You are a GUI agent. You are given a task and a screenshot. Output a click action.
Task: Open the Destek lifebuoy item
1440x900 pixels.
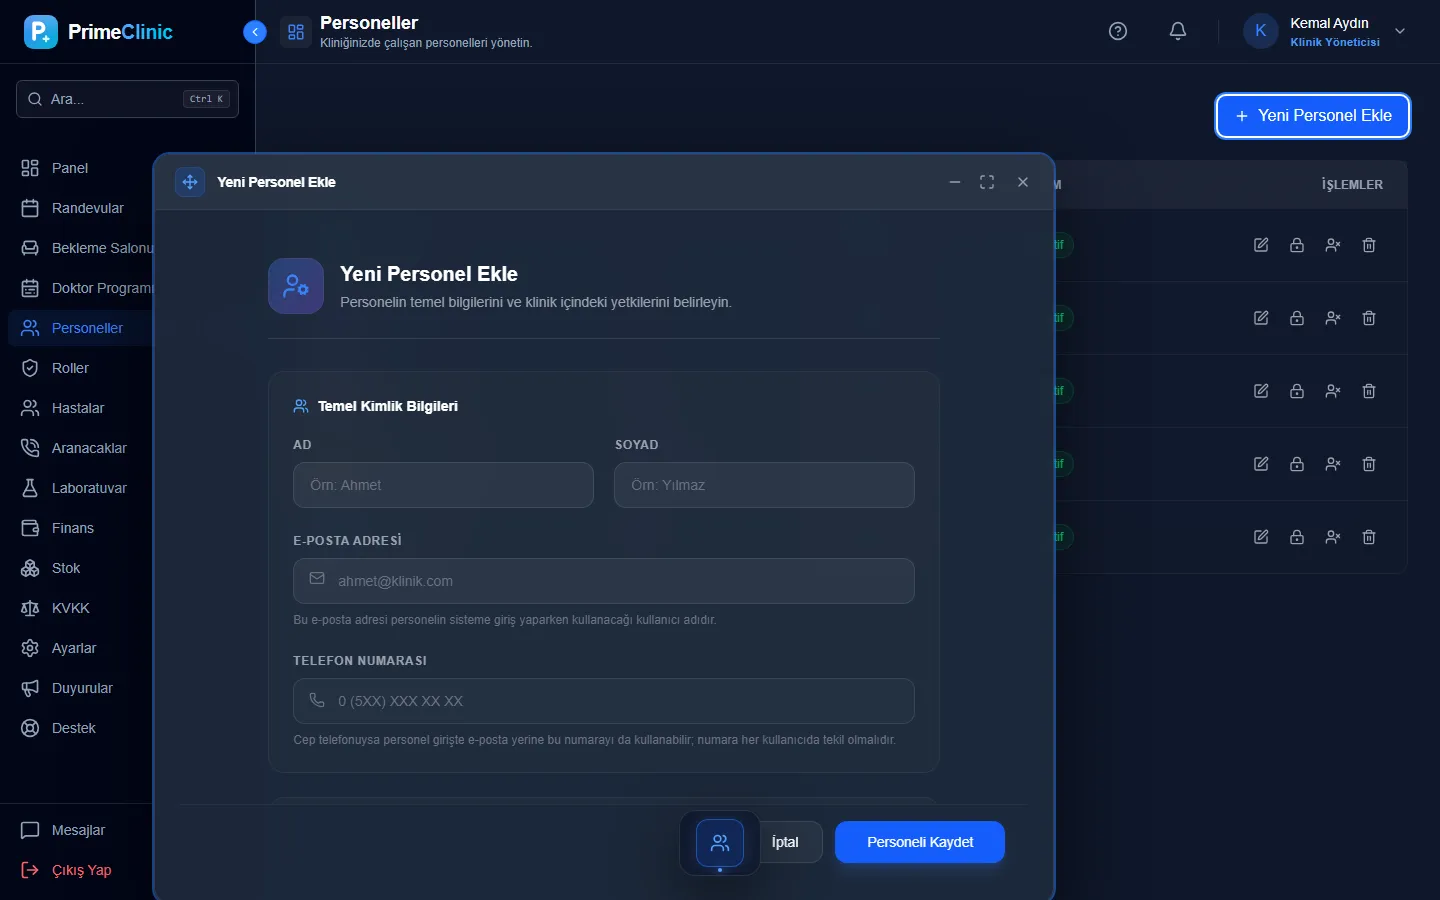(x=81, y=728)
